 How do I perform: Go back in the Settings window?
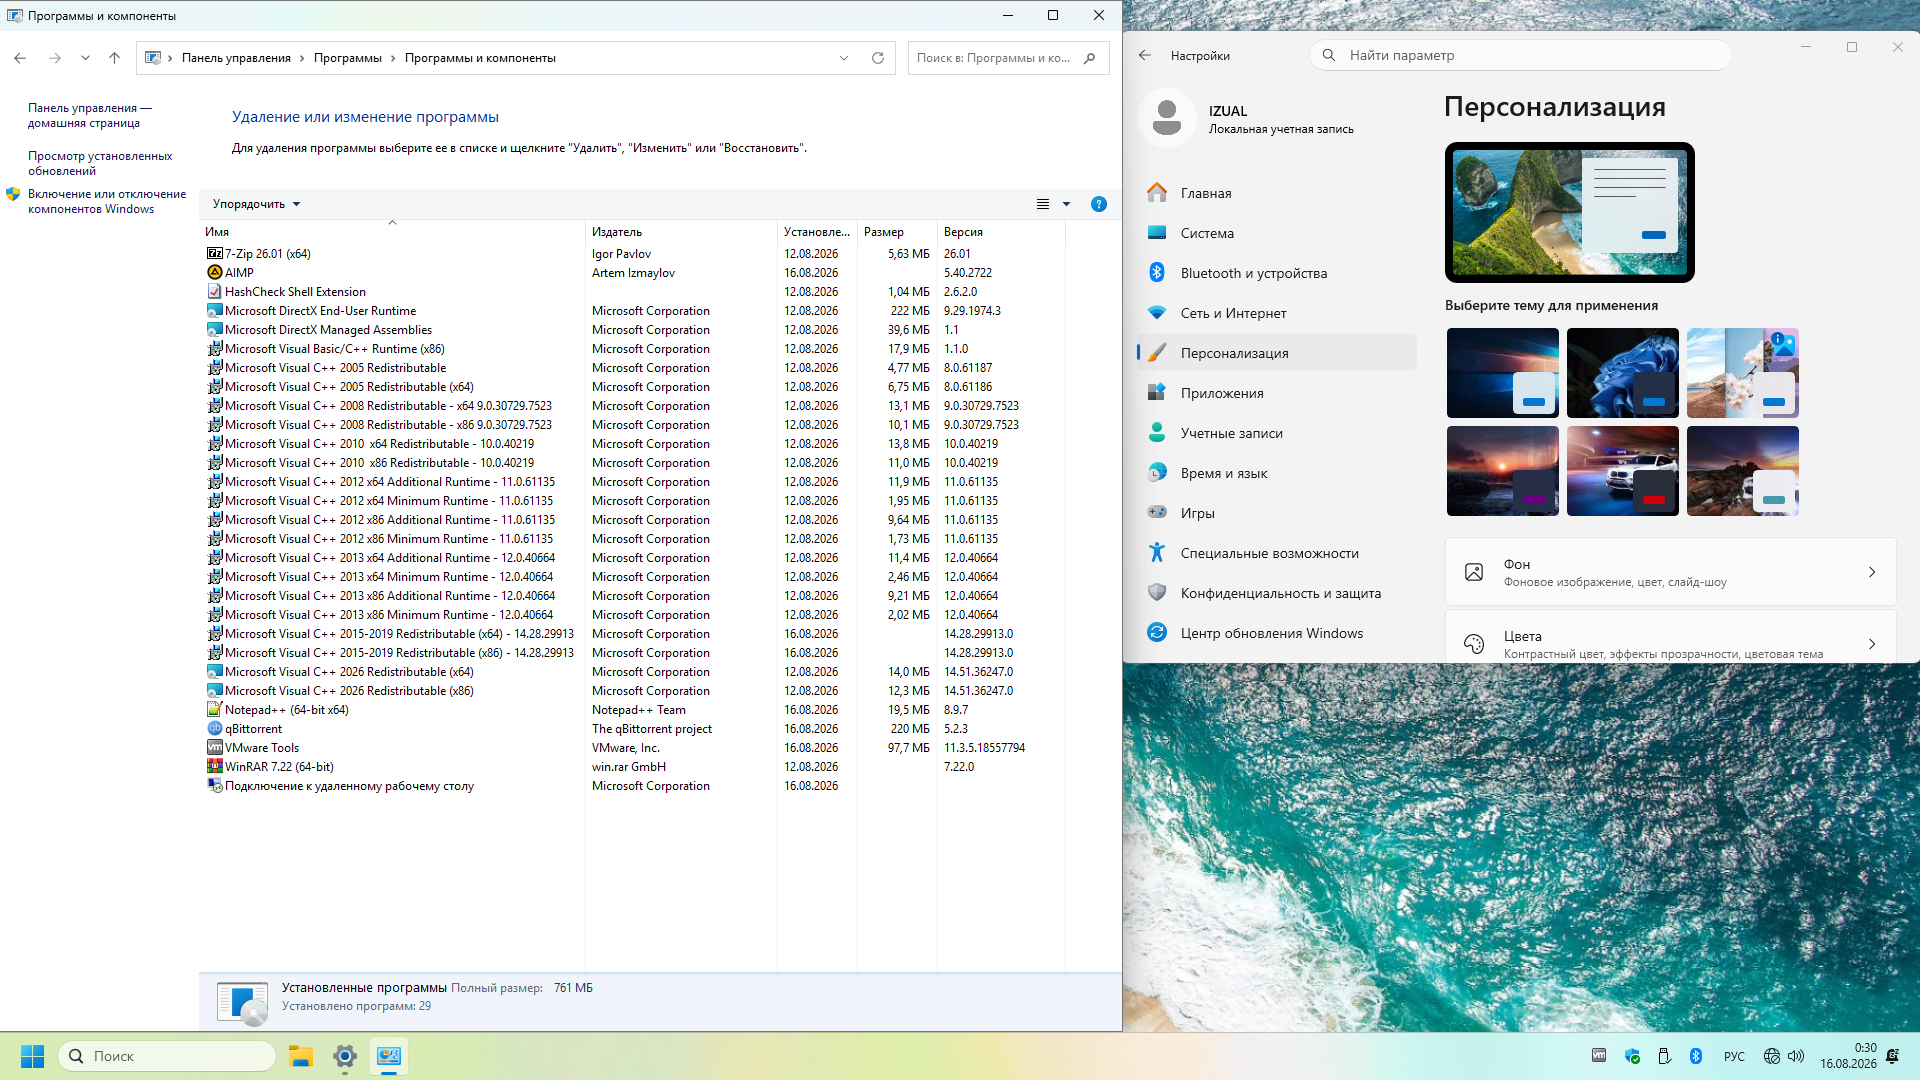pos(1145,56)
